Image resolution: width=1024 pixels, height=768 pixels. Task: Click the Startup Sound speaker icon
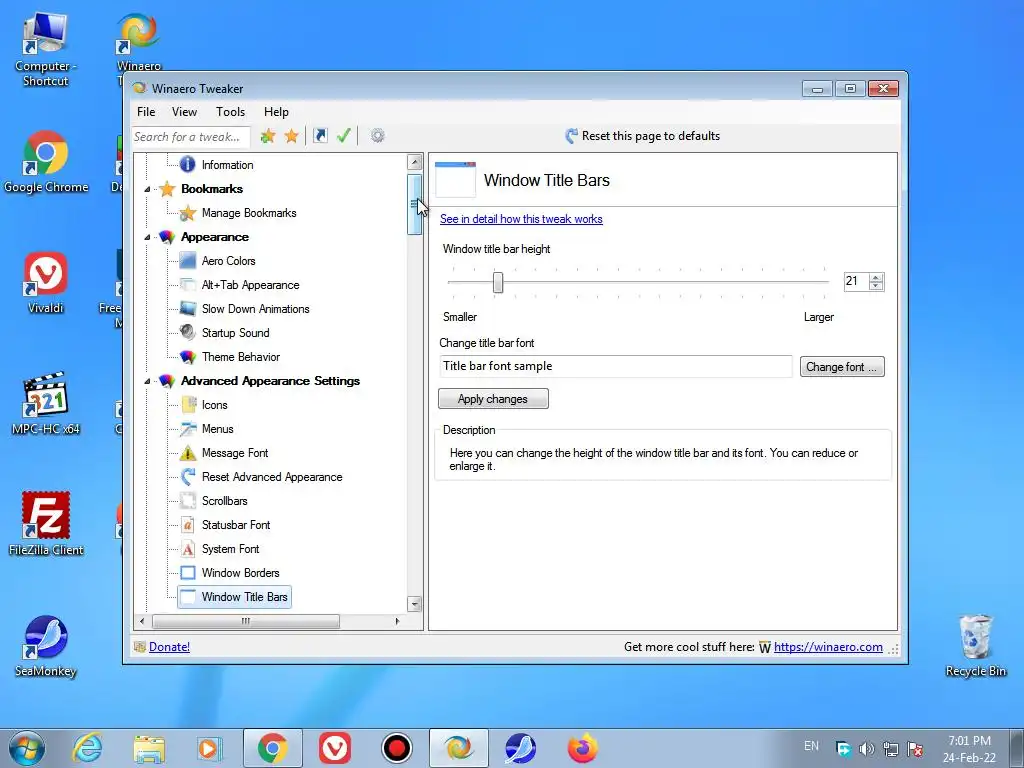click(x=187, y=332)
